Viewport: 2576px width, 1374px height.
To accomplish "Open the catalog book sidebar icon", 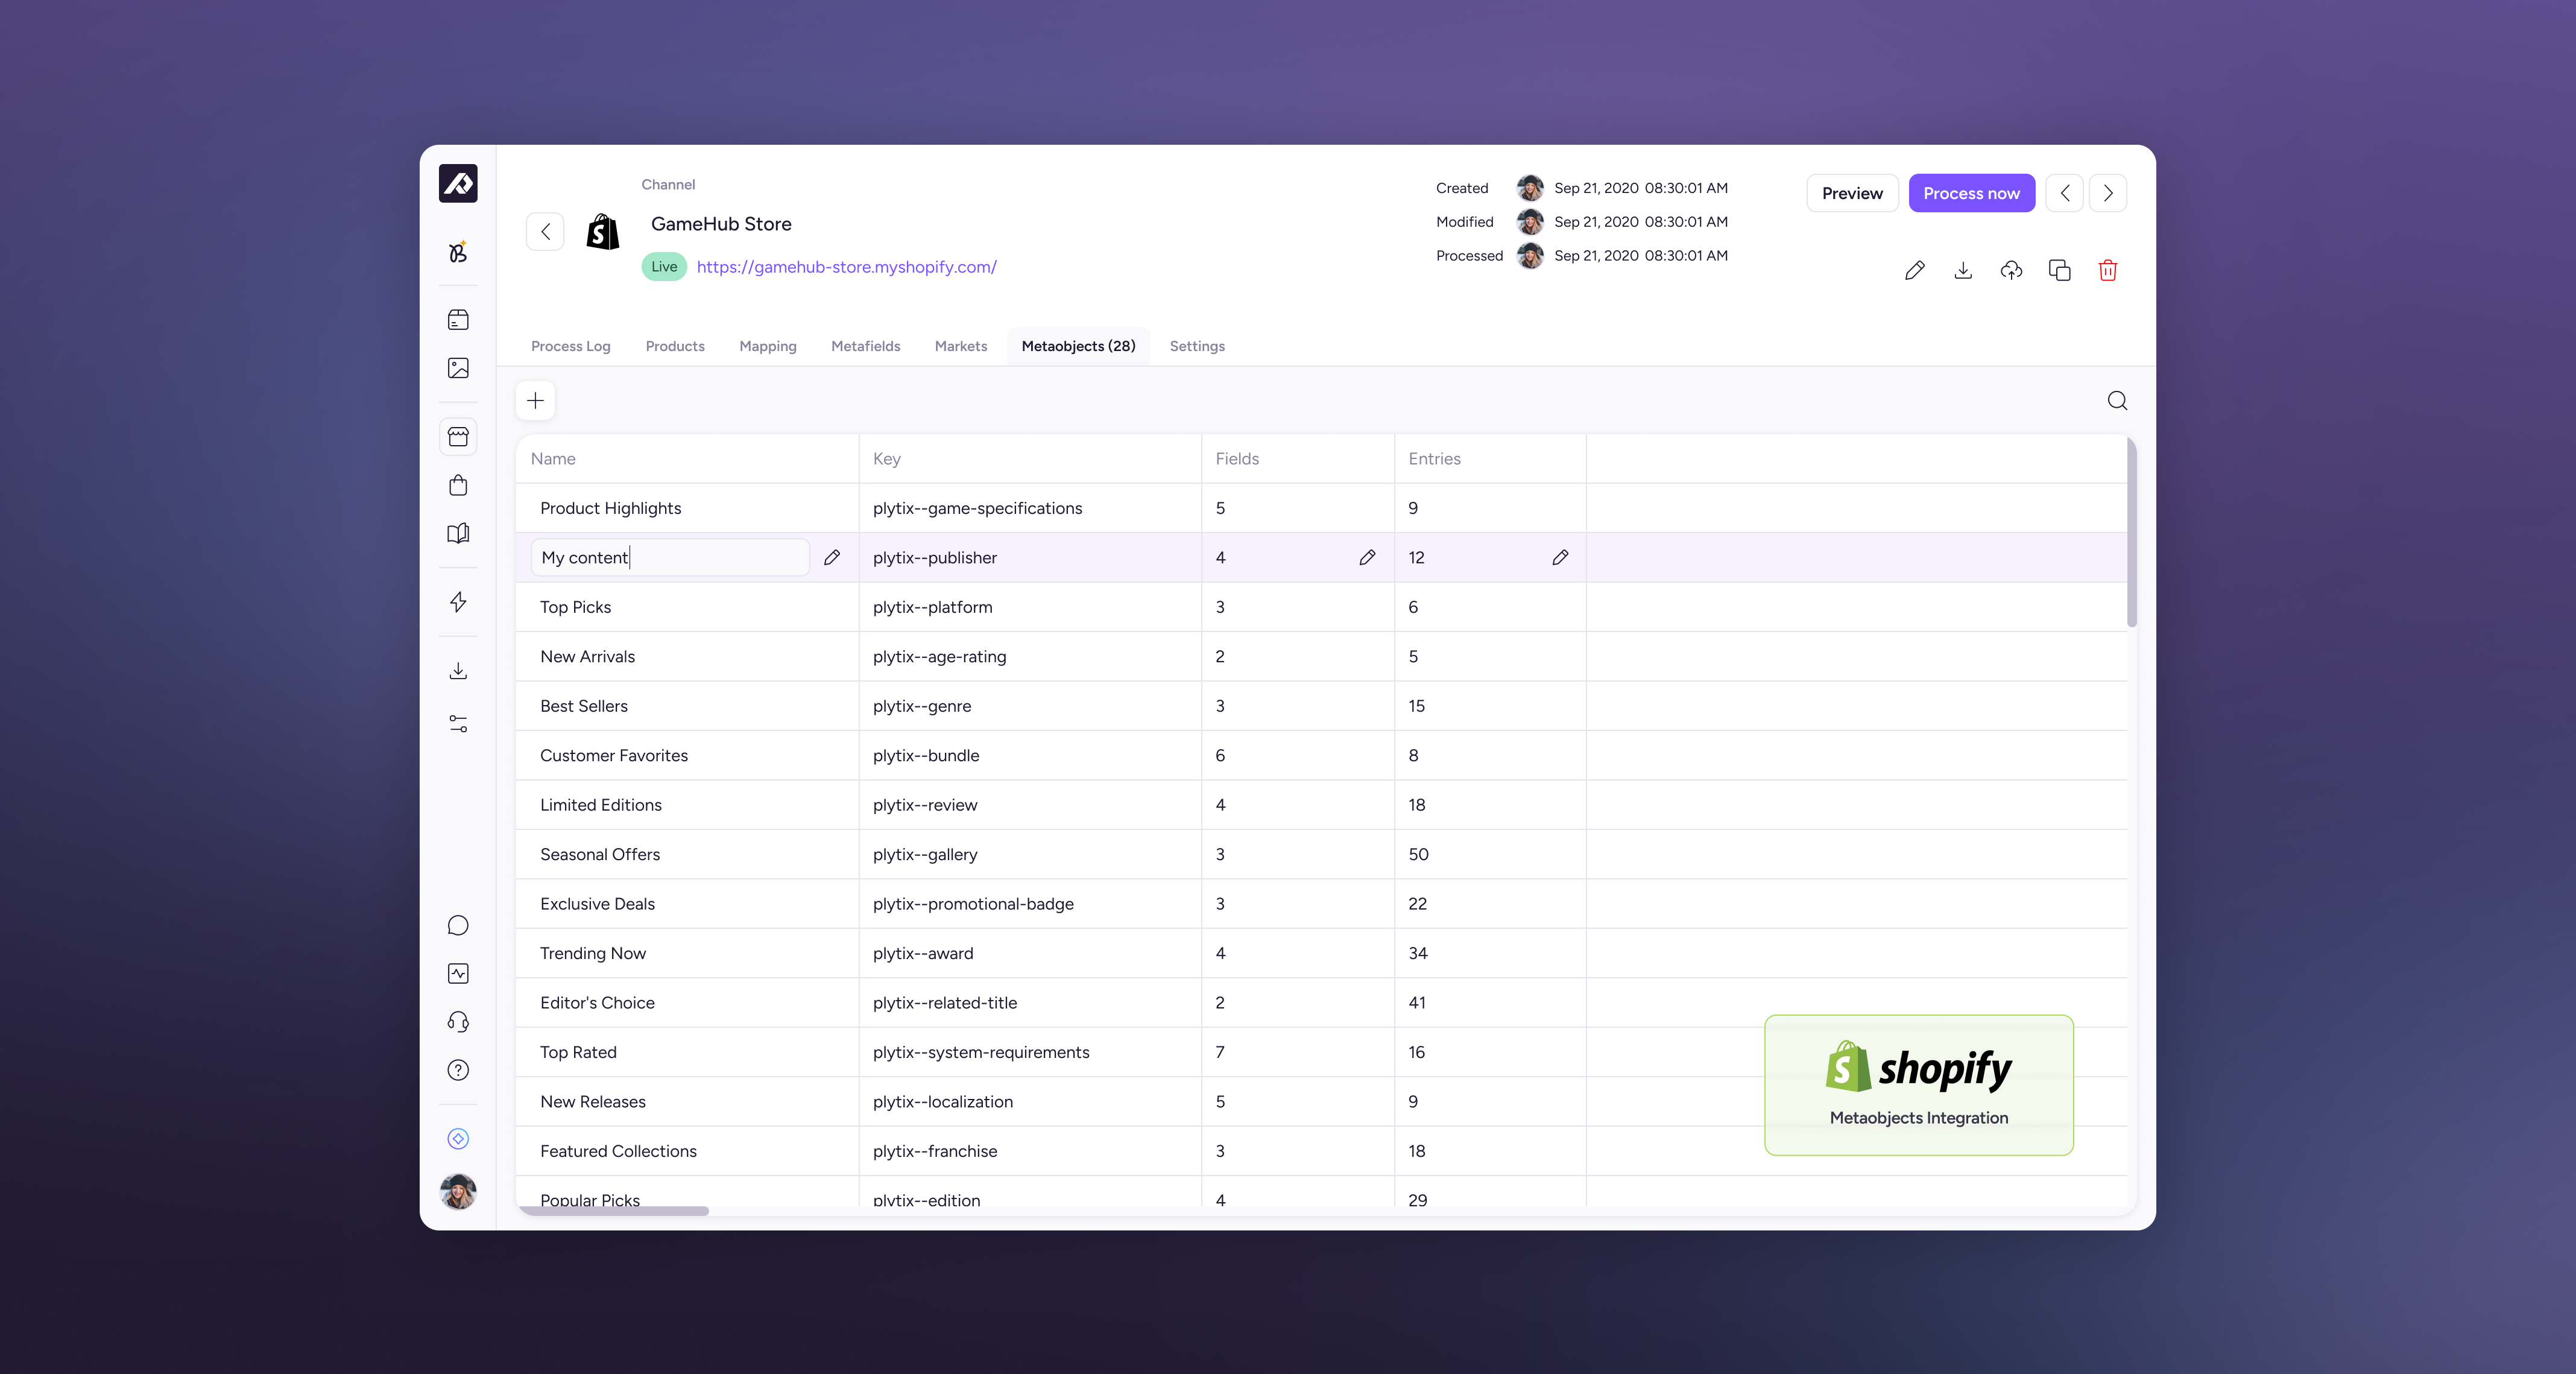I will [x=458, y=533].
